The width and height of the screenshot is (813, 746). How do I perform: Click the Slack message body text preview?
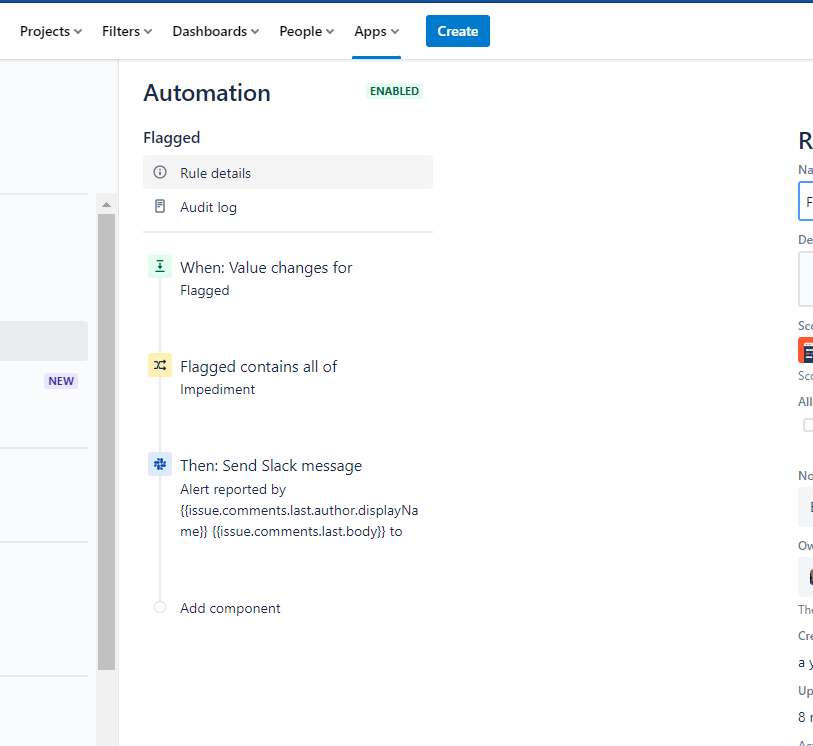pyautogui.click(x=299, y=511)
